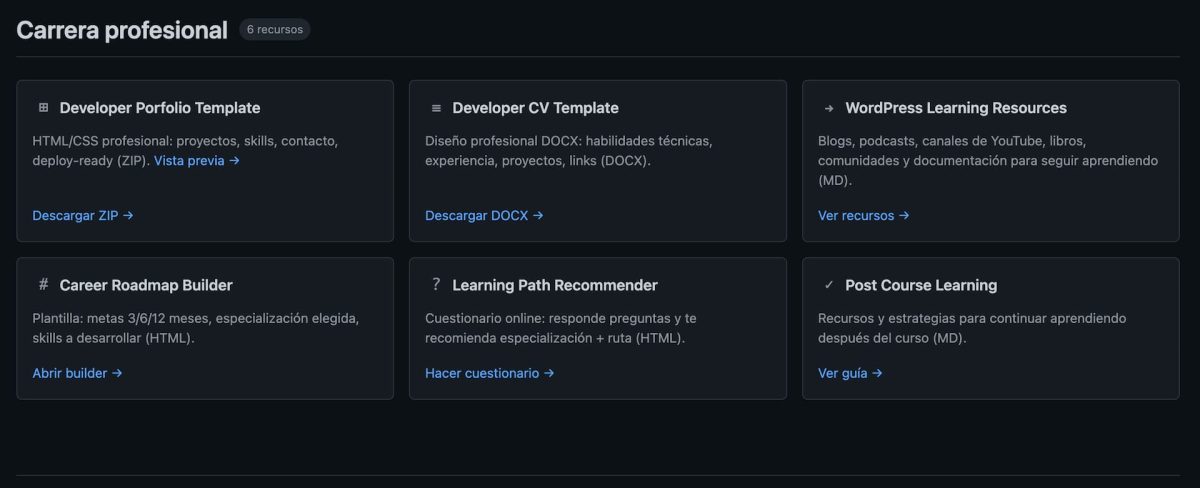Click the 6 recursos badge

point(274,30)
